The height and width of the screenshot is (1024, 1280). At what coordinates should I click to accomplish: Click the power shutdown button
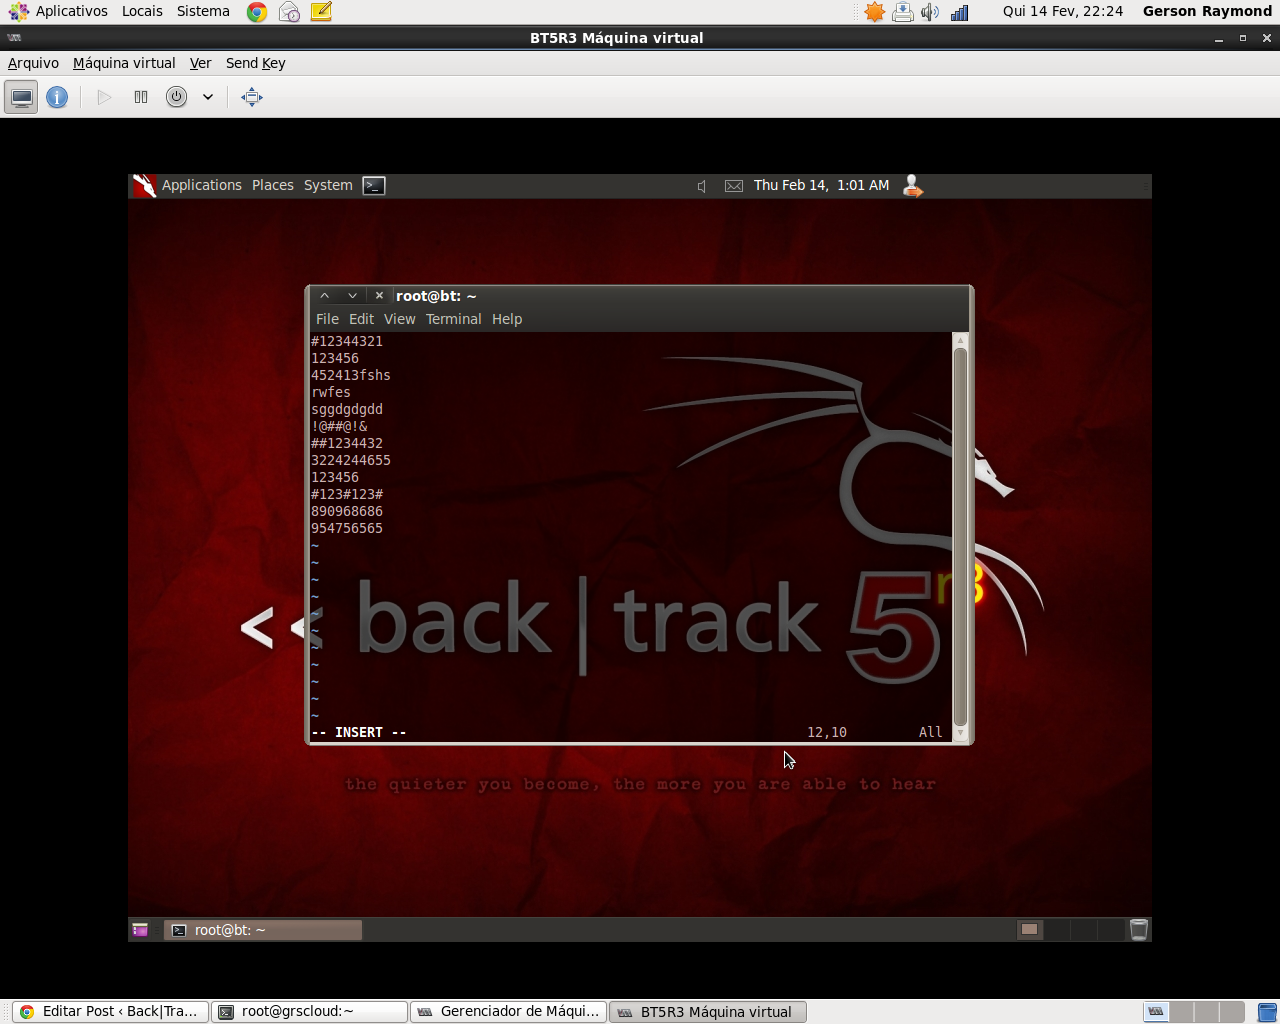click(x=176, y=97)
